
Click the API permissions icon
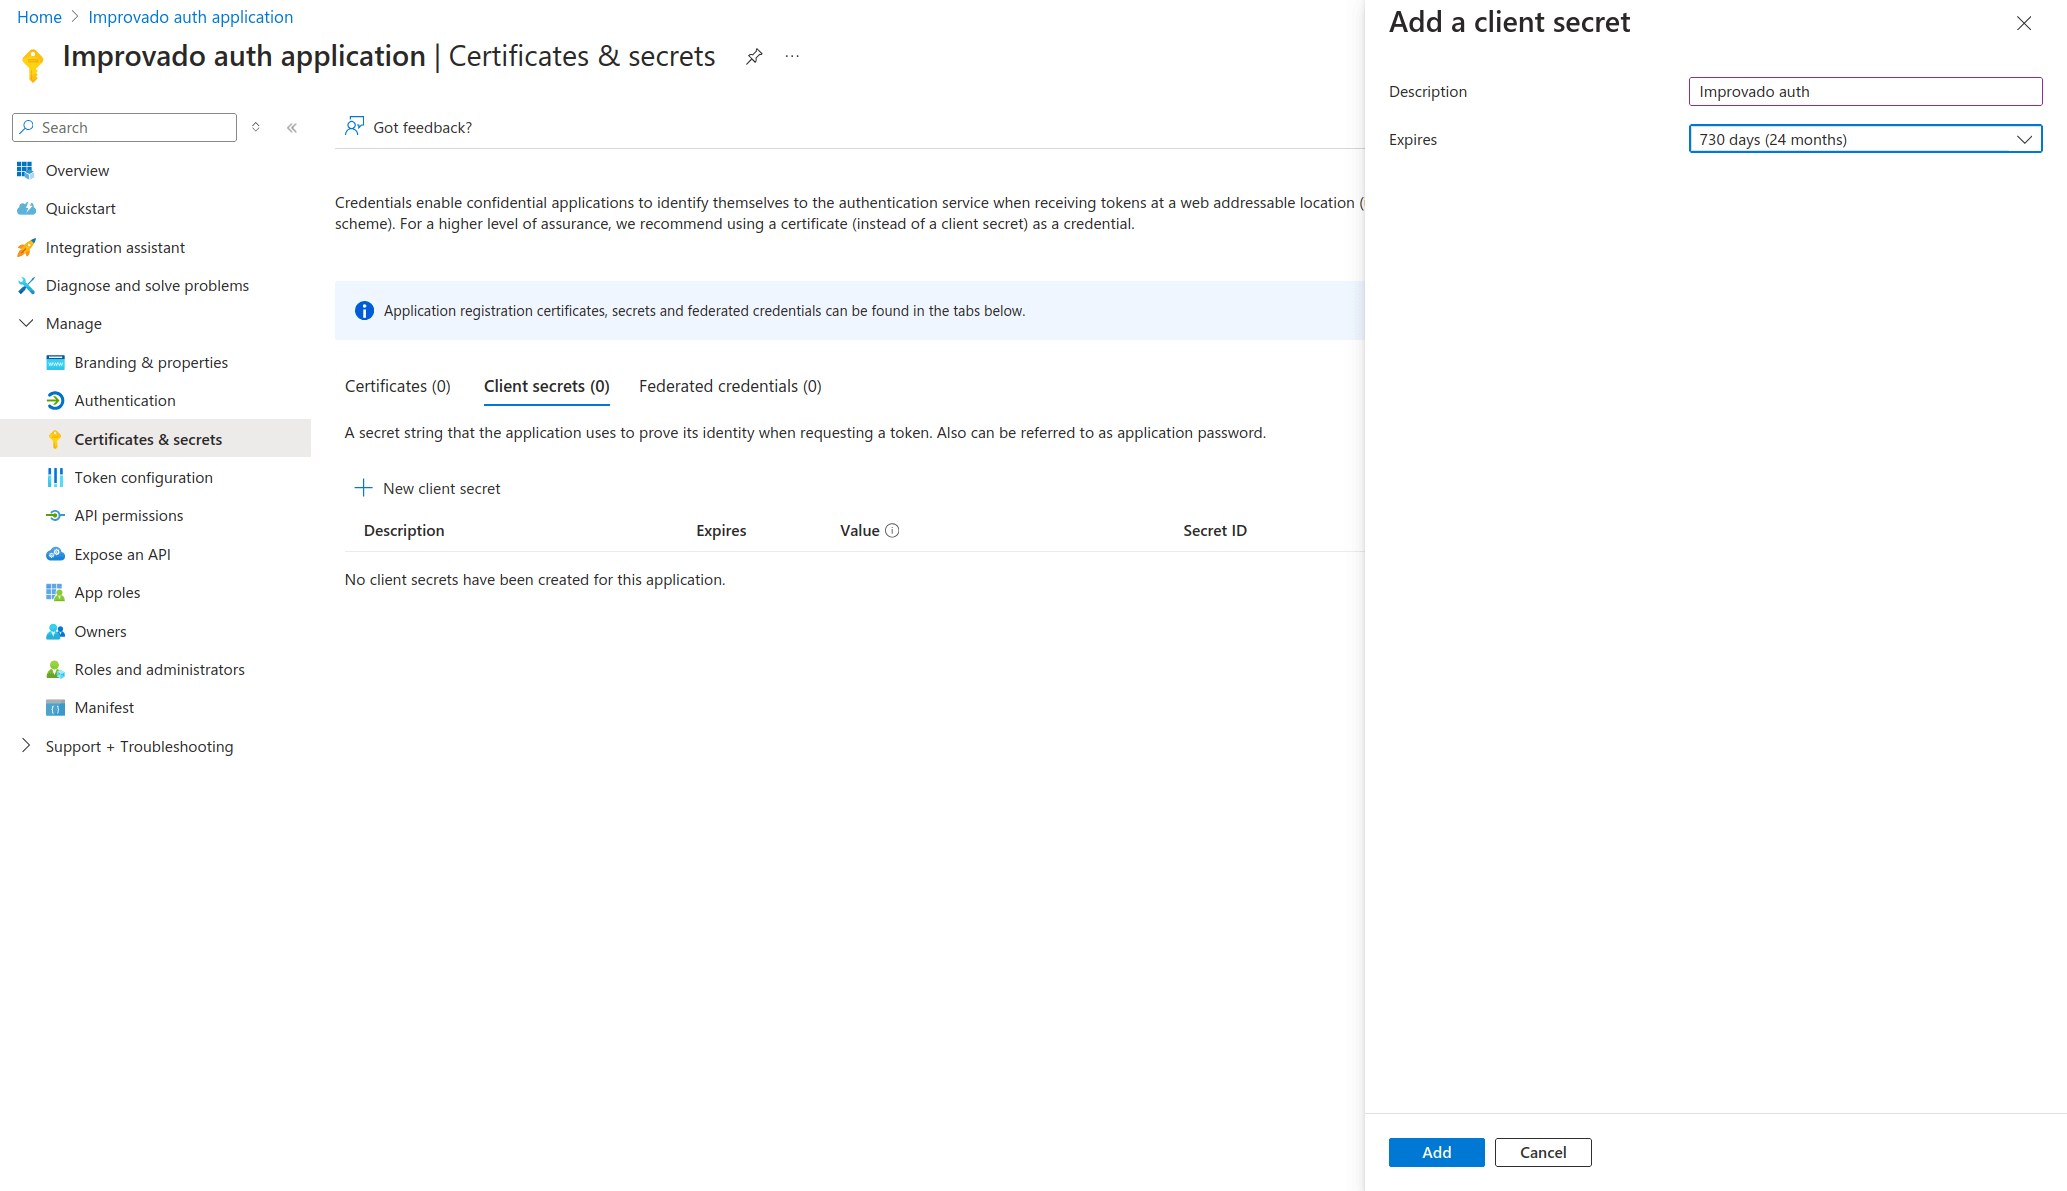point(55,516)
